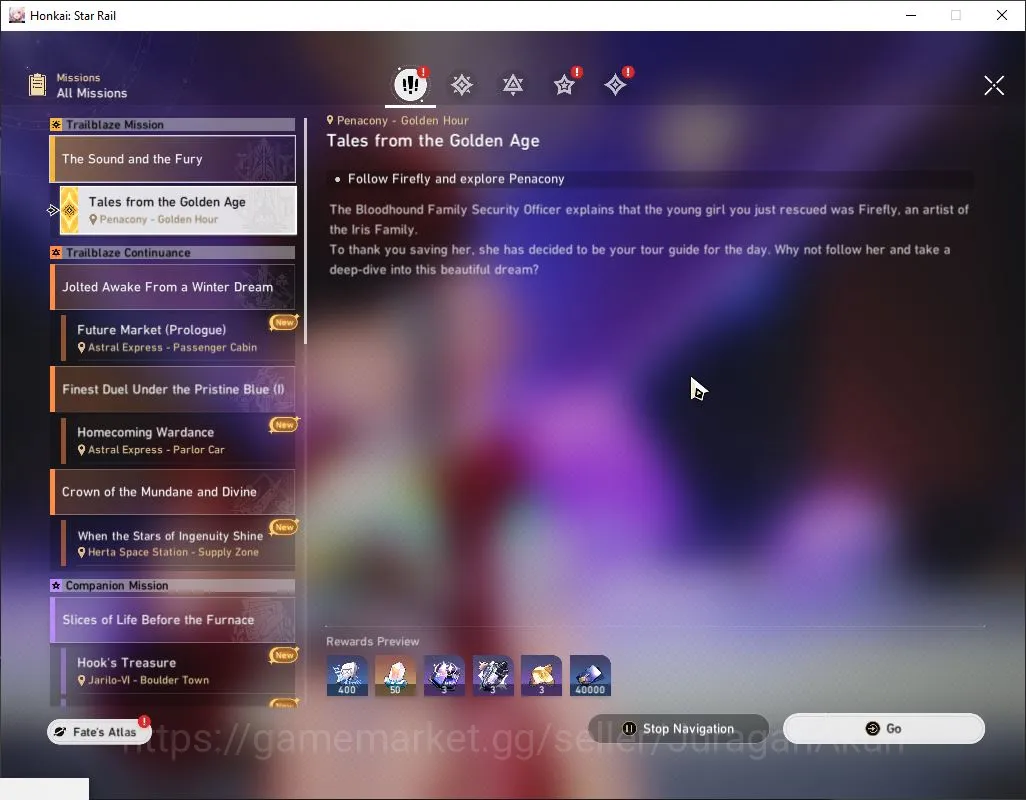View the 40000 Credits reward icon

[590, 676]
